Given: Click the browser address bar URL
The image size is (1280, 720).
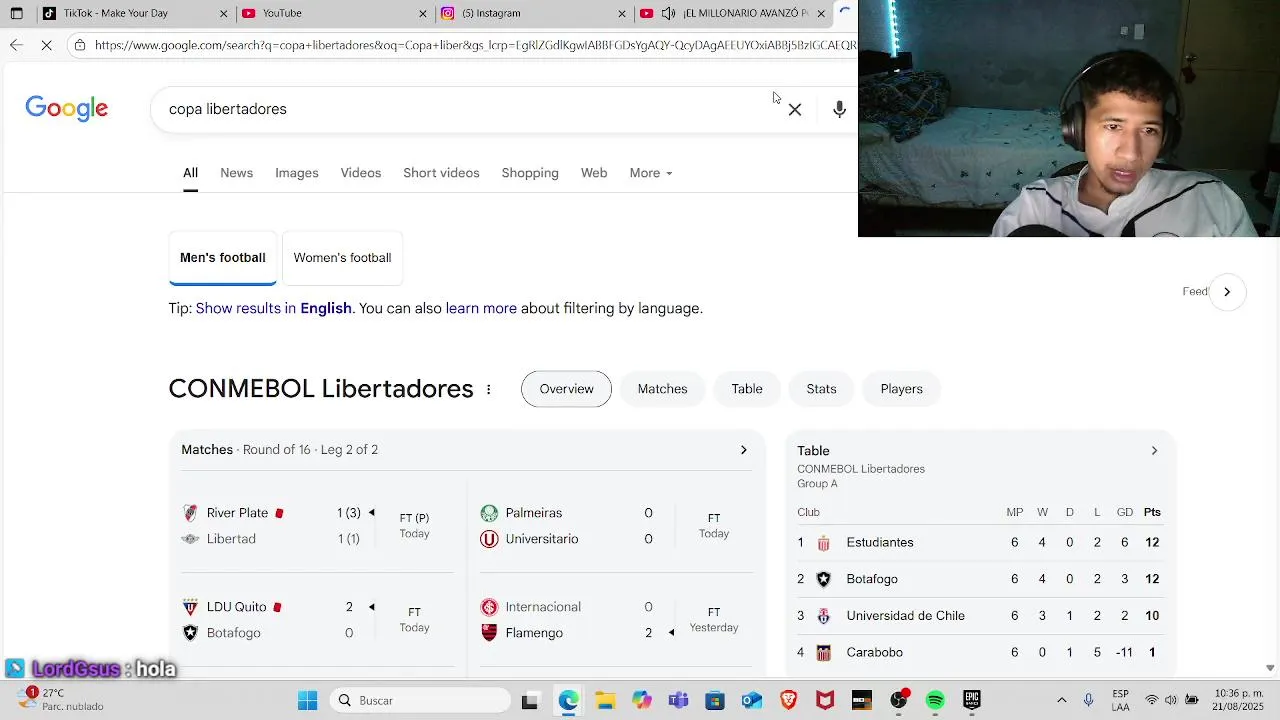Looking at the screenshot, I should (x=475, y=45).
